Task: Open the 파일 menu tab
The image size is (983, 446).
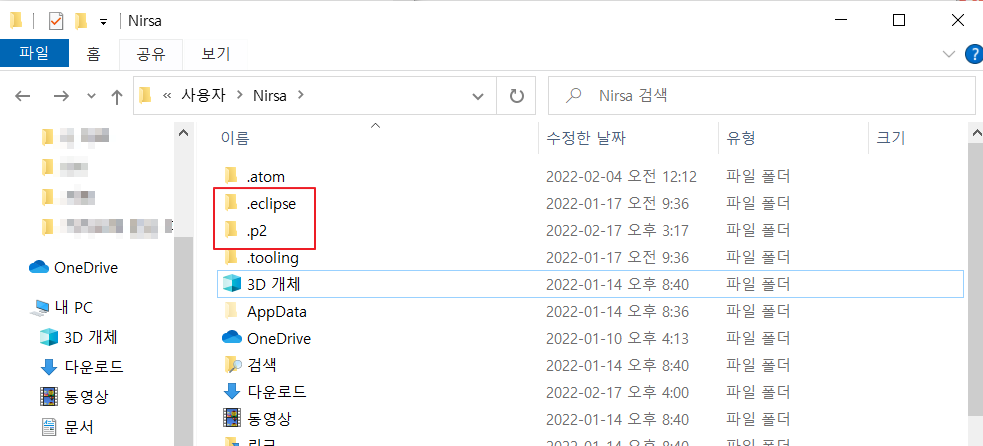Action: click(x=34, y=53)
